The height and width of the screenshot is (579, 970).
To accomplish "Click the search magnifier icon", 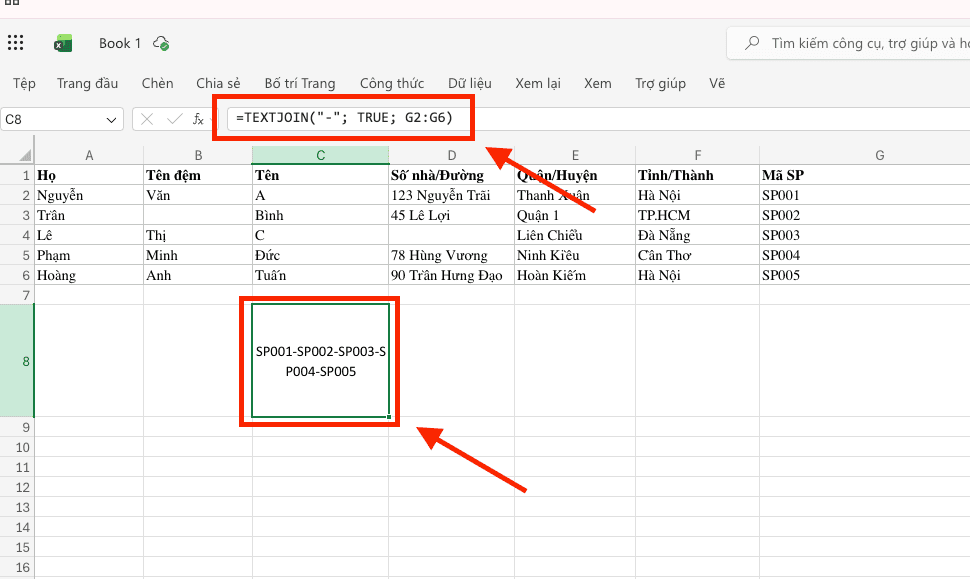I will point(752,43).
